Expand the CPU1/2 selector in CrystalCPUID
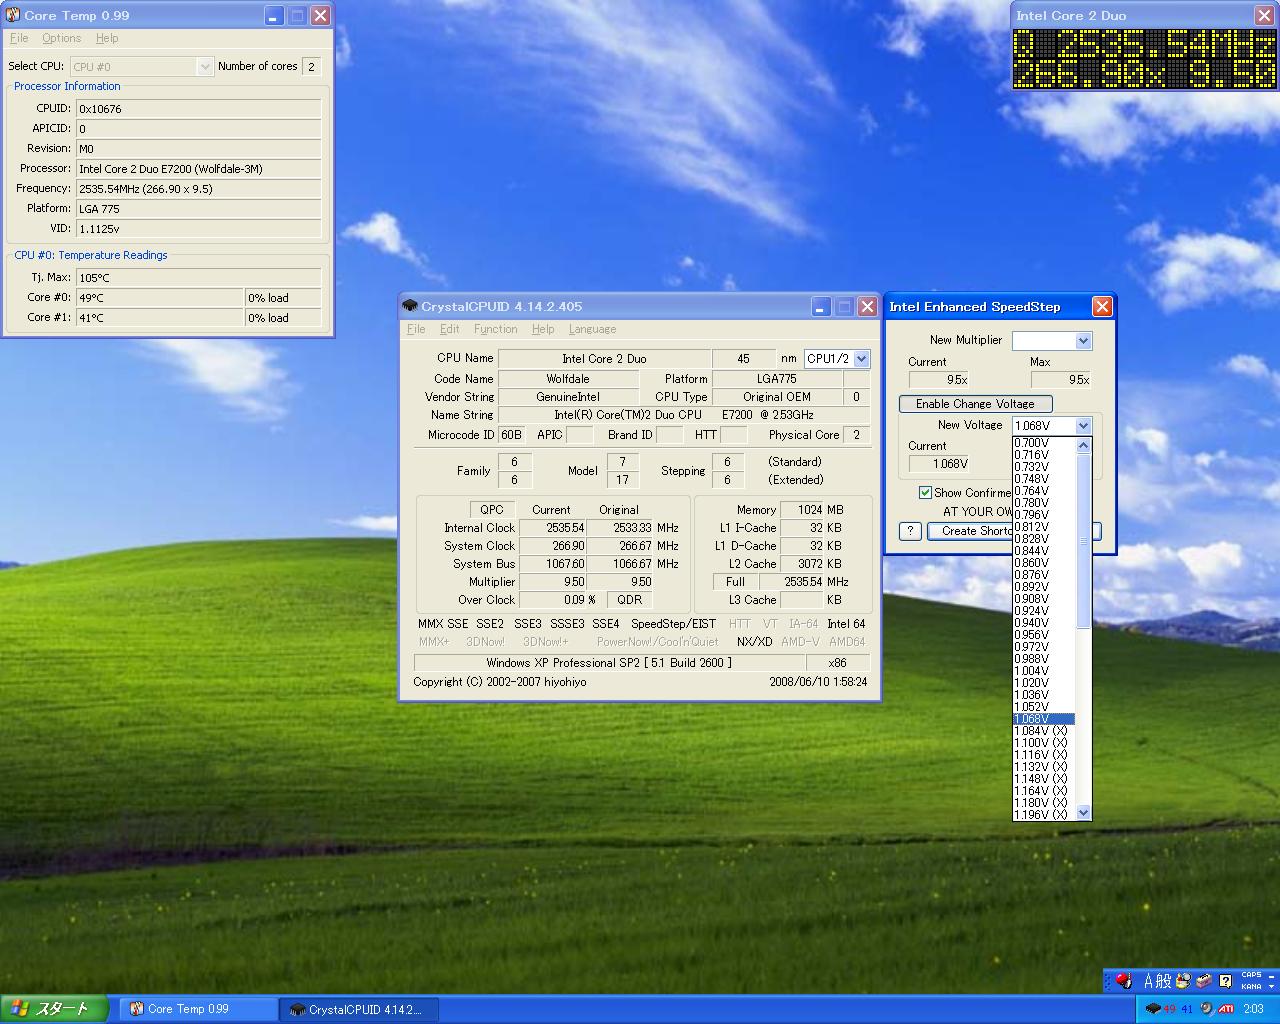Viewport: 1280px width, 1024px height. 862,358
